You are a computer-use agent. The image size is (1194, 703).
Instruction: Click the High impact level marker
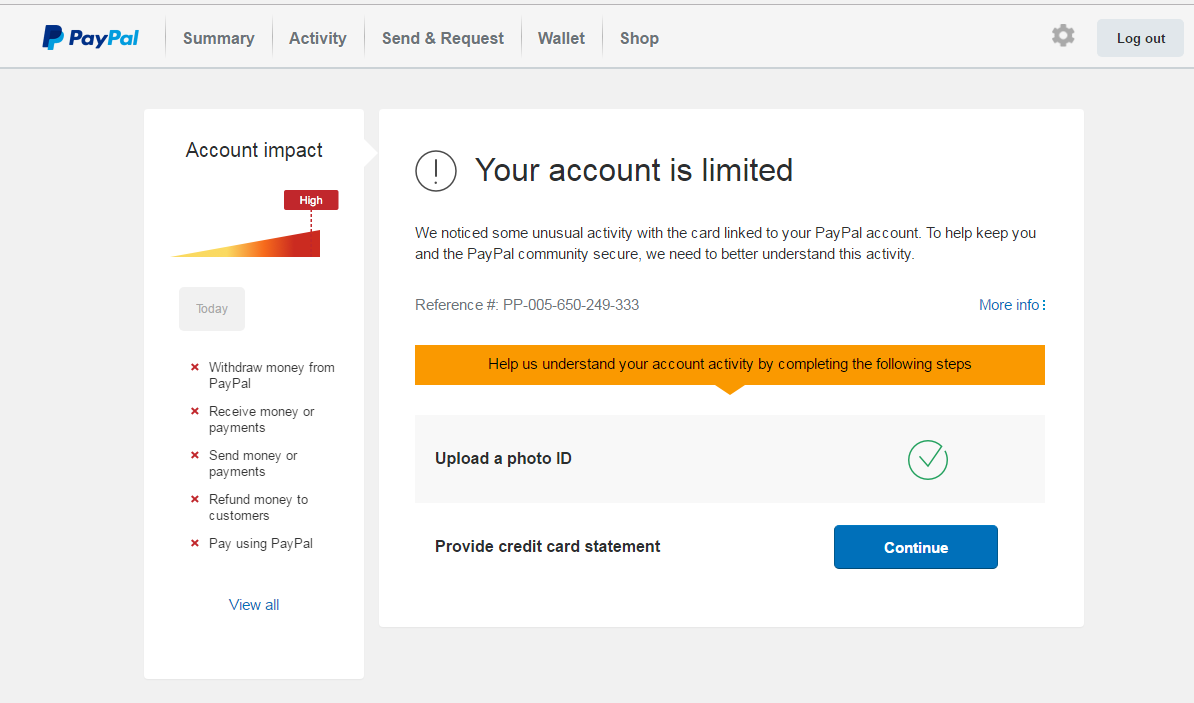point(311,200)
